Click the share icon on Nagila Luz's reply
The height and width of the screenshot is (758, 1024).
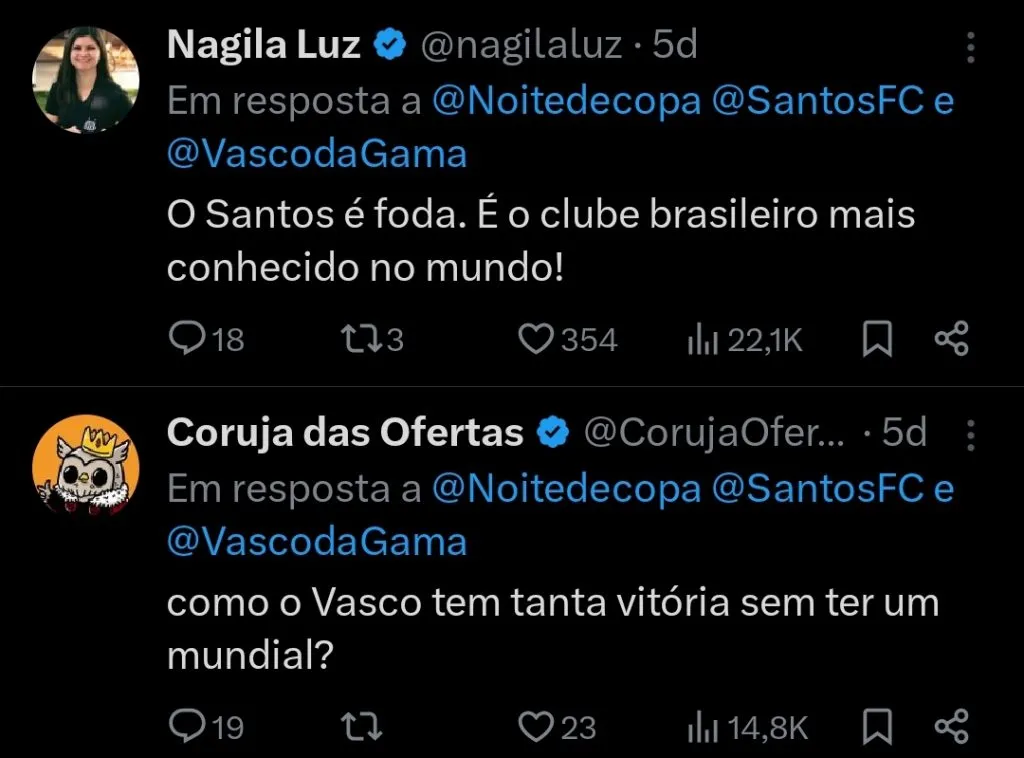pos(950,339)
